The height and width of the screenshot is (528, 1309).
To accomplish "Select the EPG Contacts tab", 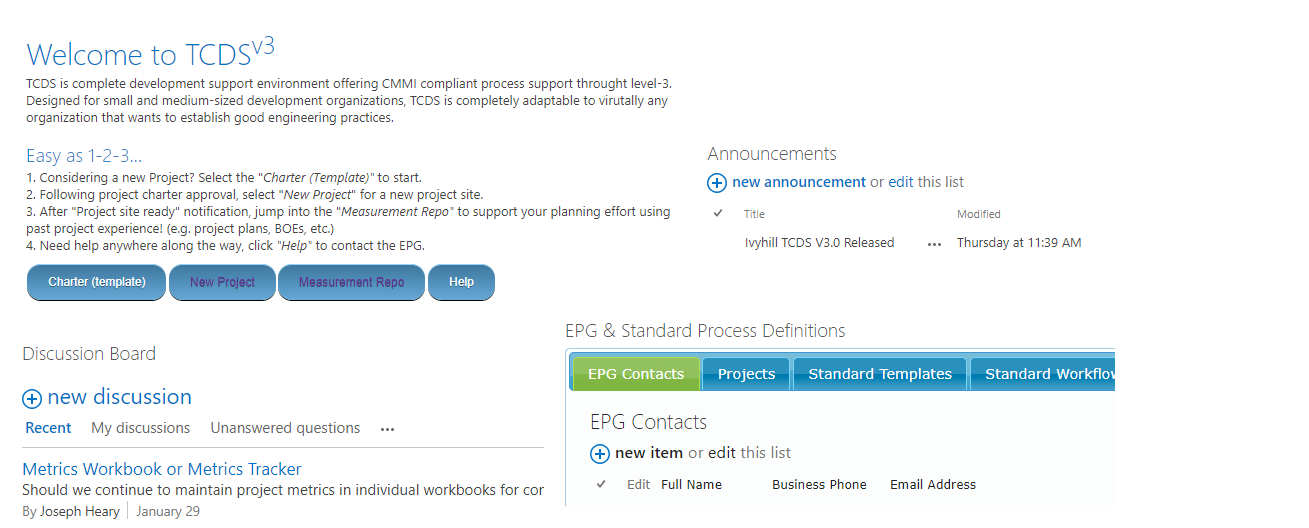I will [x=636, y=374].
